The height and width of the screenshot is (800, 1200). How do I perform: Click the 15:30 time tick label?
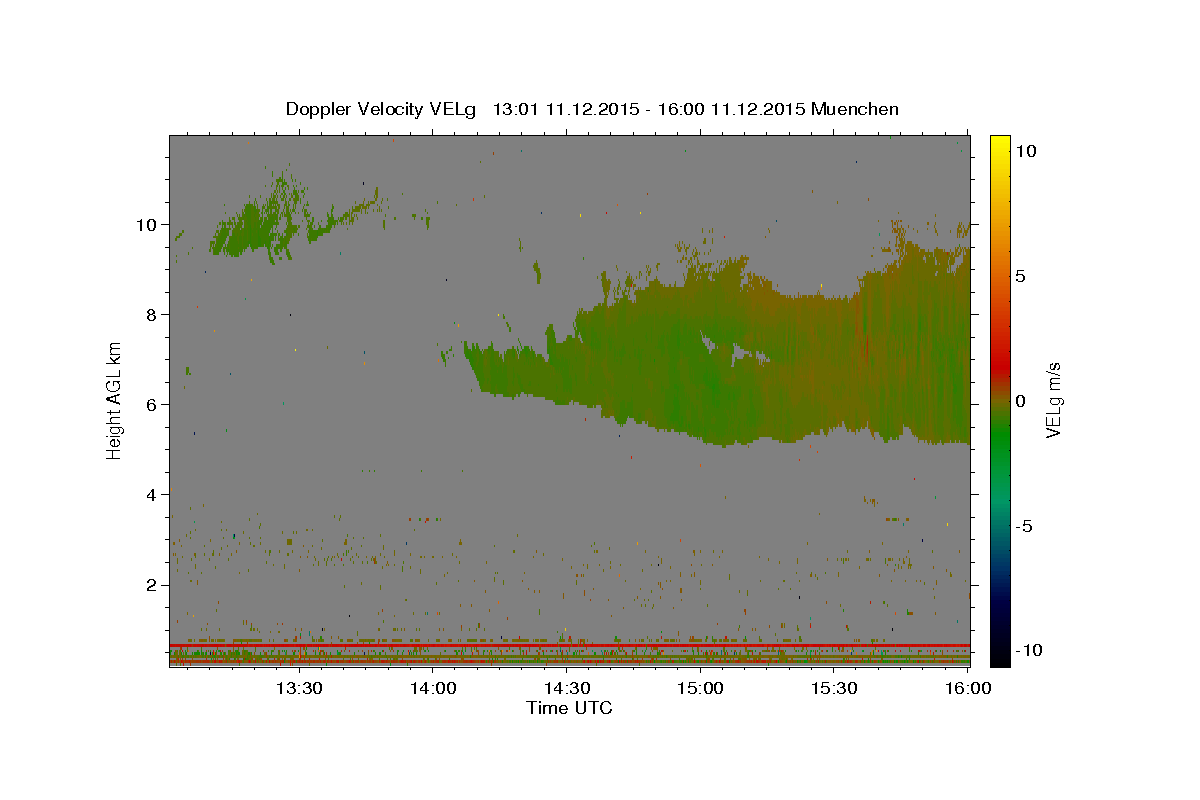pyautogui.click(x=835, y=688)
